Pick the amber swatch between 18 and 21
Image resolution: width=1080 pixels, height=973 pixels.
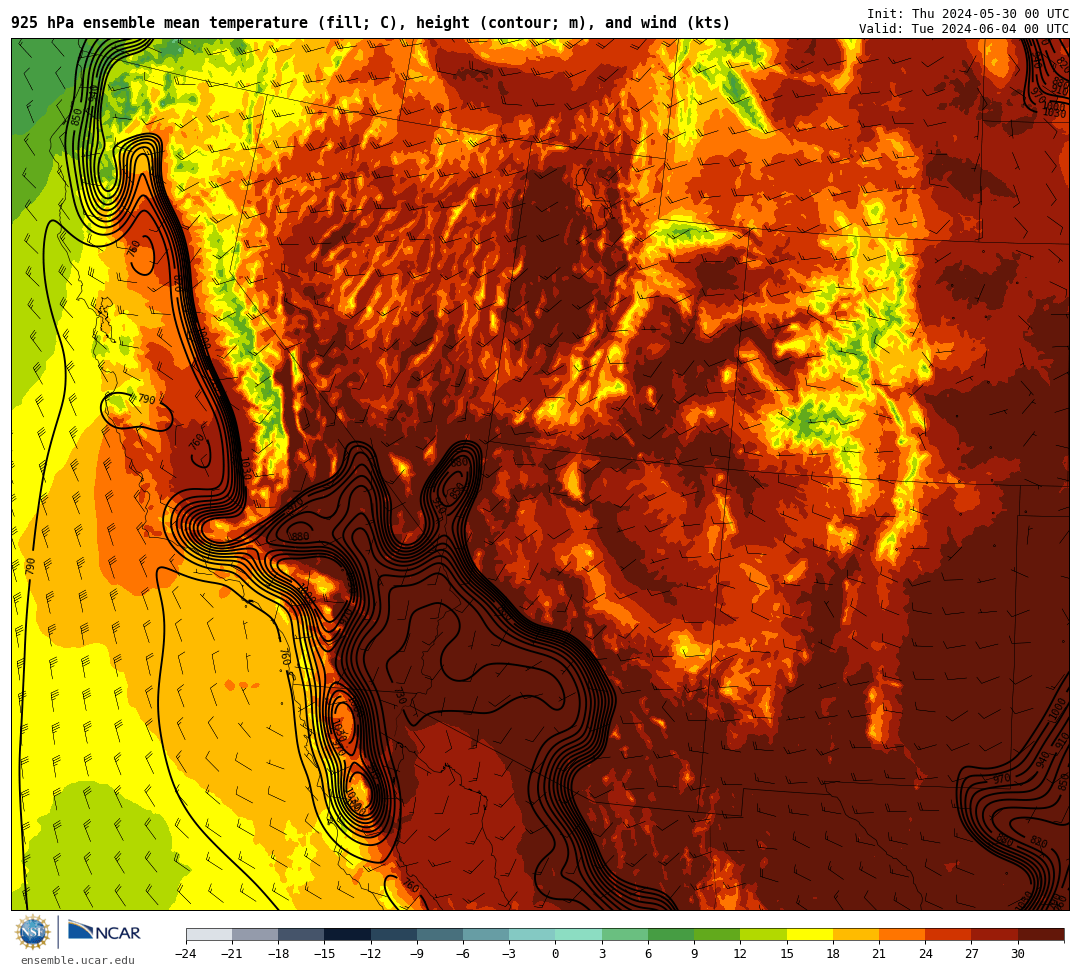(x=855, y=934)
